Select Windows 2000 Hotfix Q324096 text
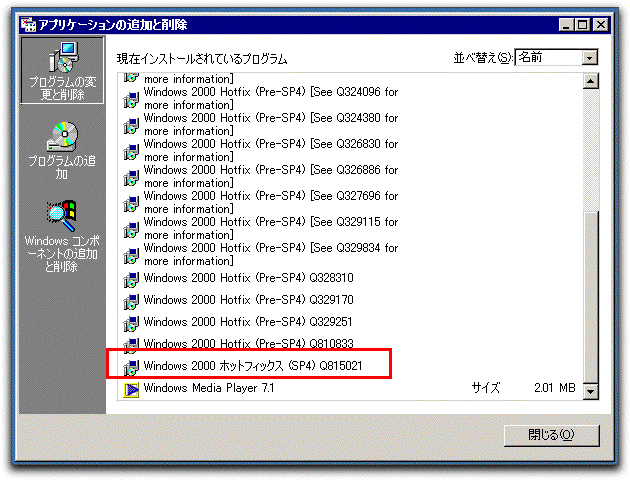Viewport: 630px width, 480px height. [271, 98]
